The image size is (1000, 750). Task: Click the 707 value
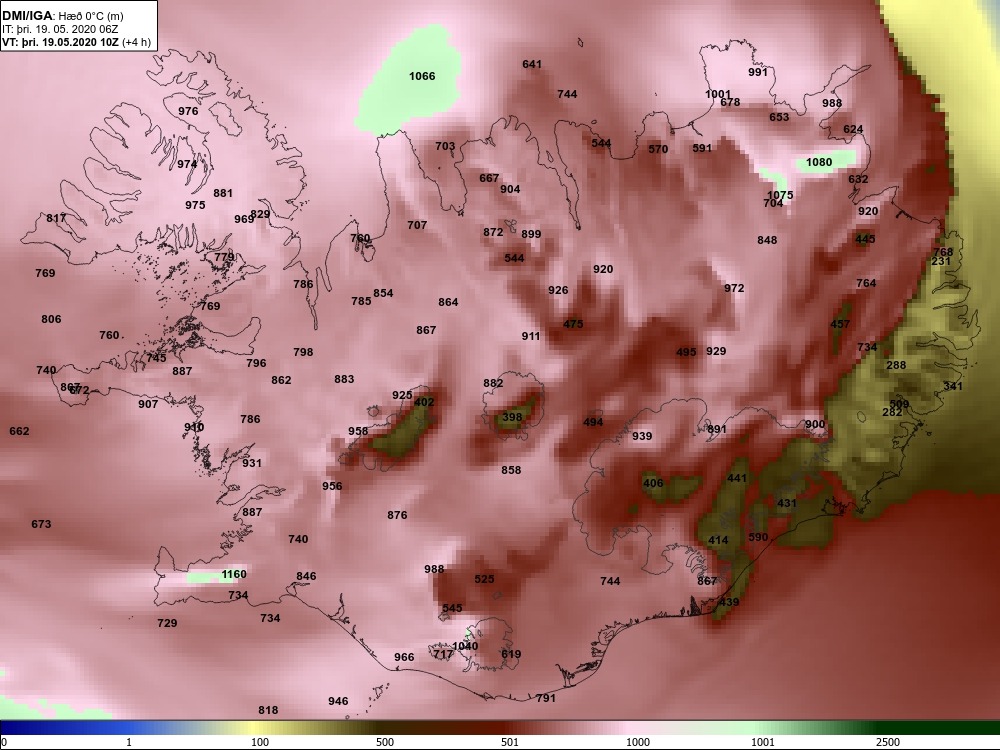pos(417,224)
